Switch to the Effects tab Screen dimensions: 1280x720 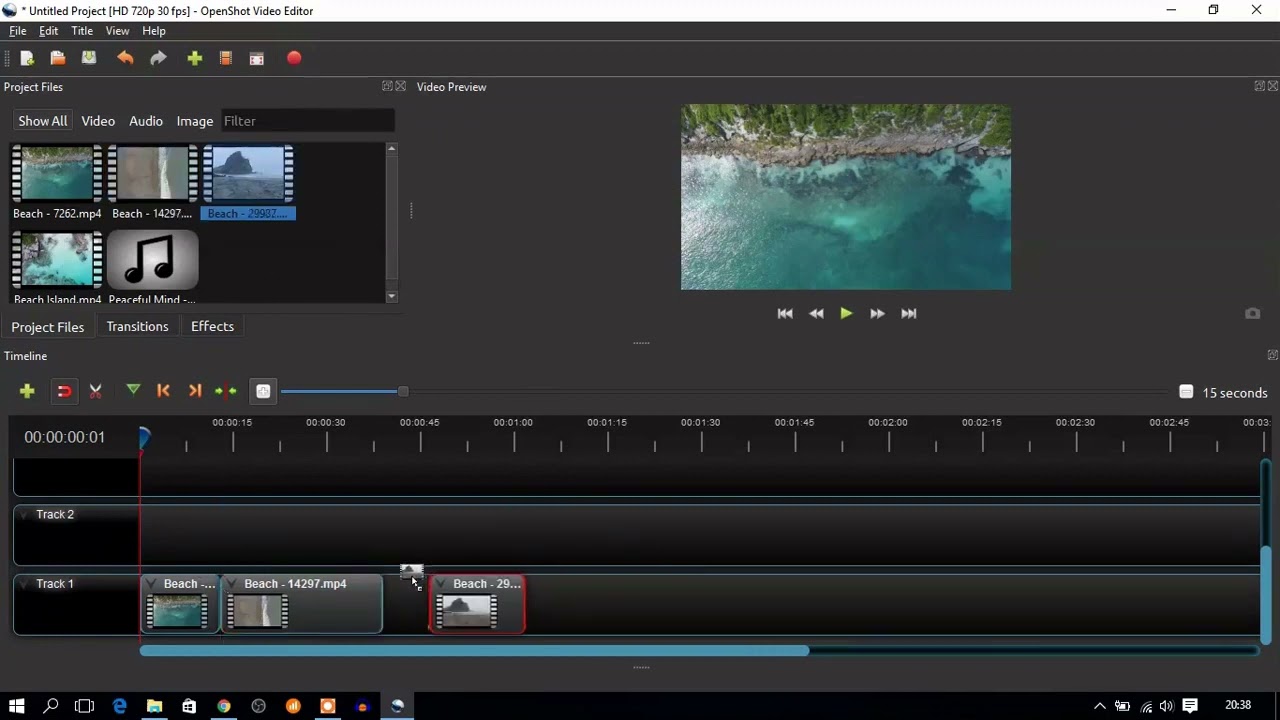(x=212, y=327)
